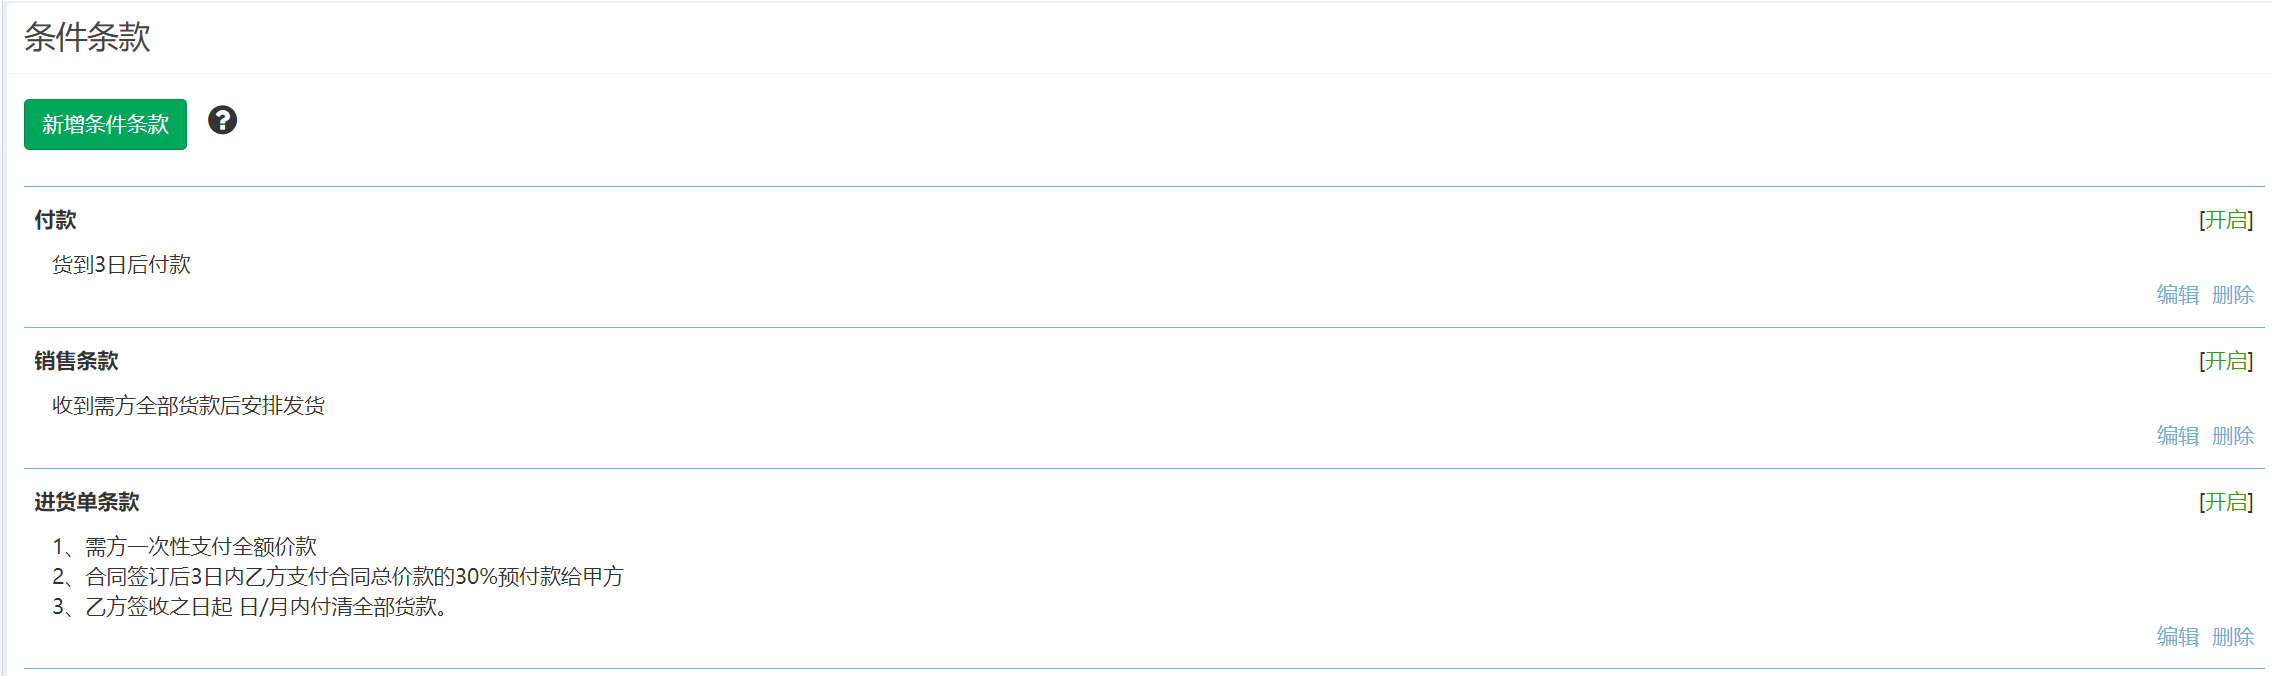
Task: Click the 进货单条款 clause title
Action: (x=87, y=502)
